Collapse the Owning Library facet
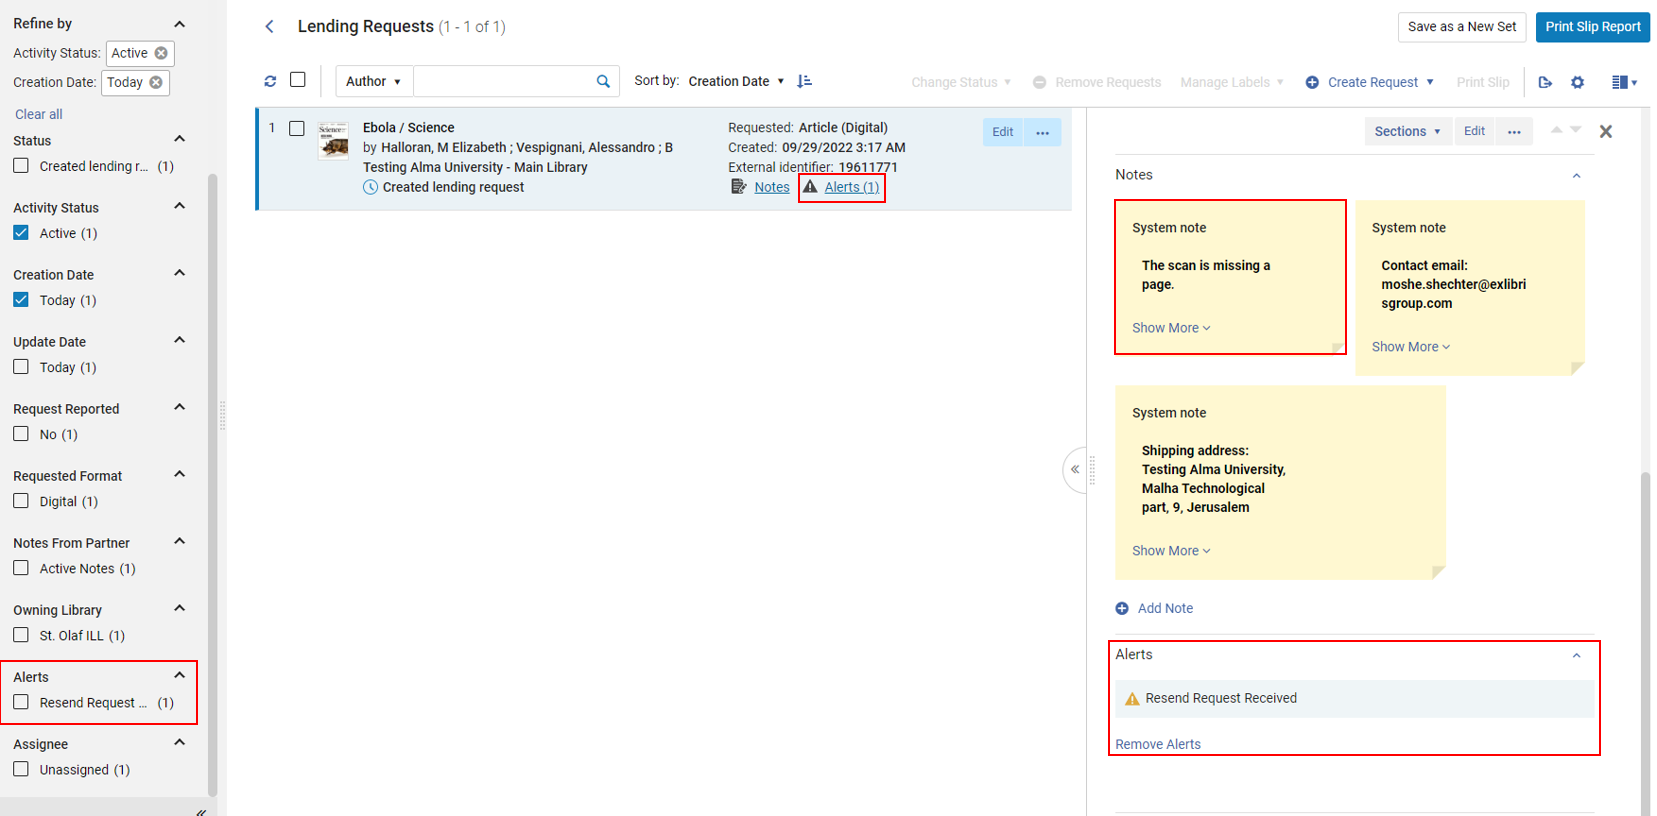Screen dimensions: 1657x816 click(x=180, y=608)
